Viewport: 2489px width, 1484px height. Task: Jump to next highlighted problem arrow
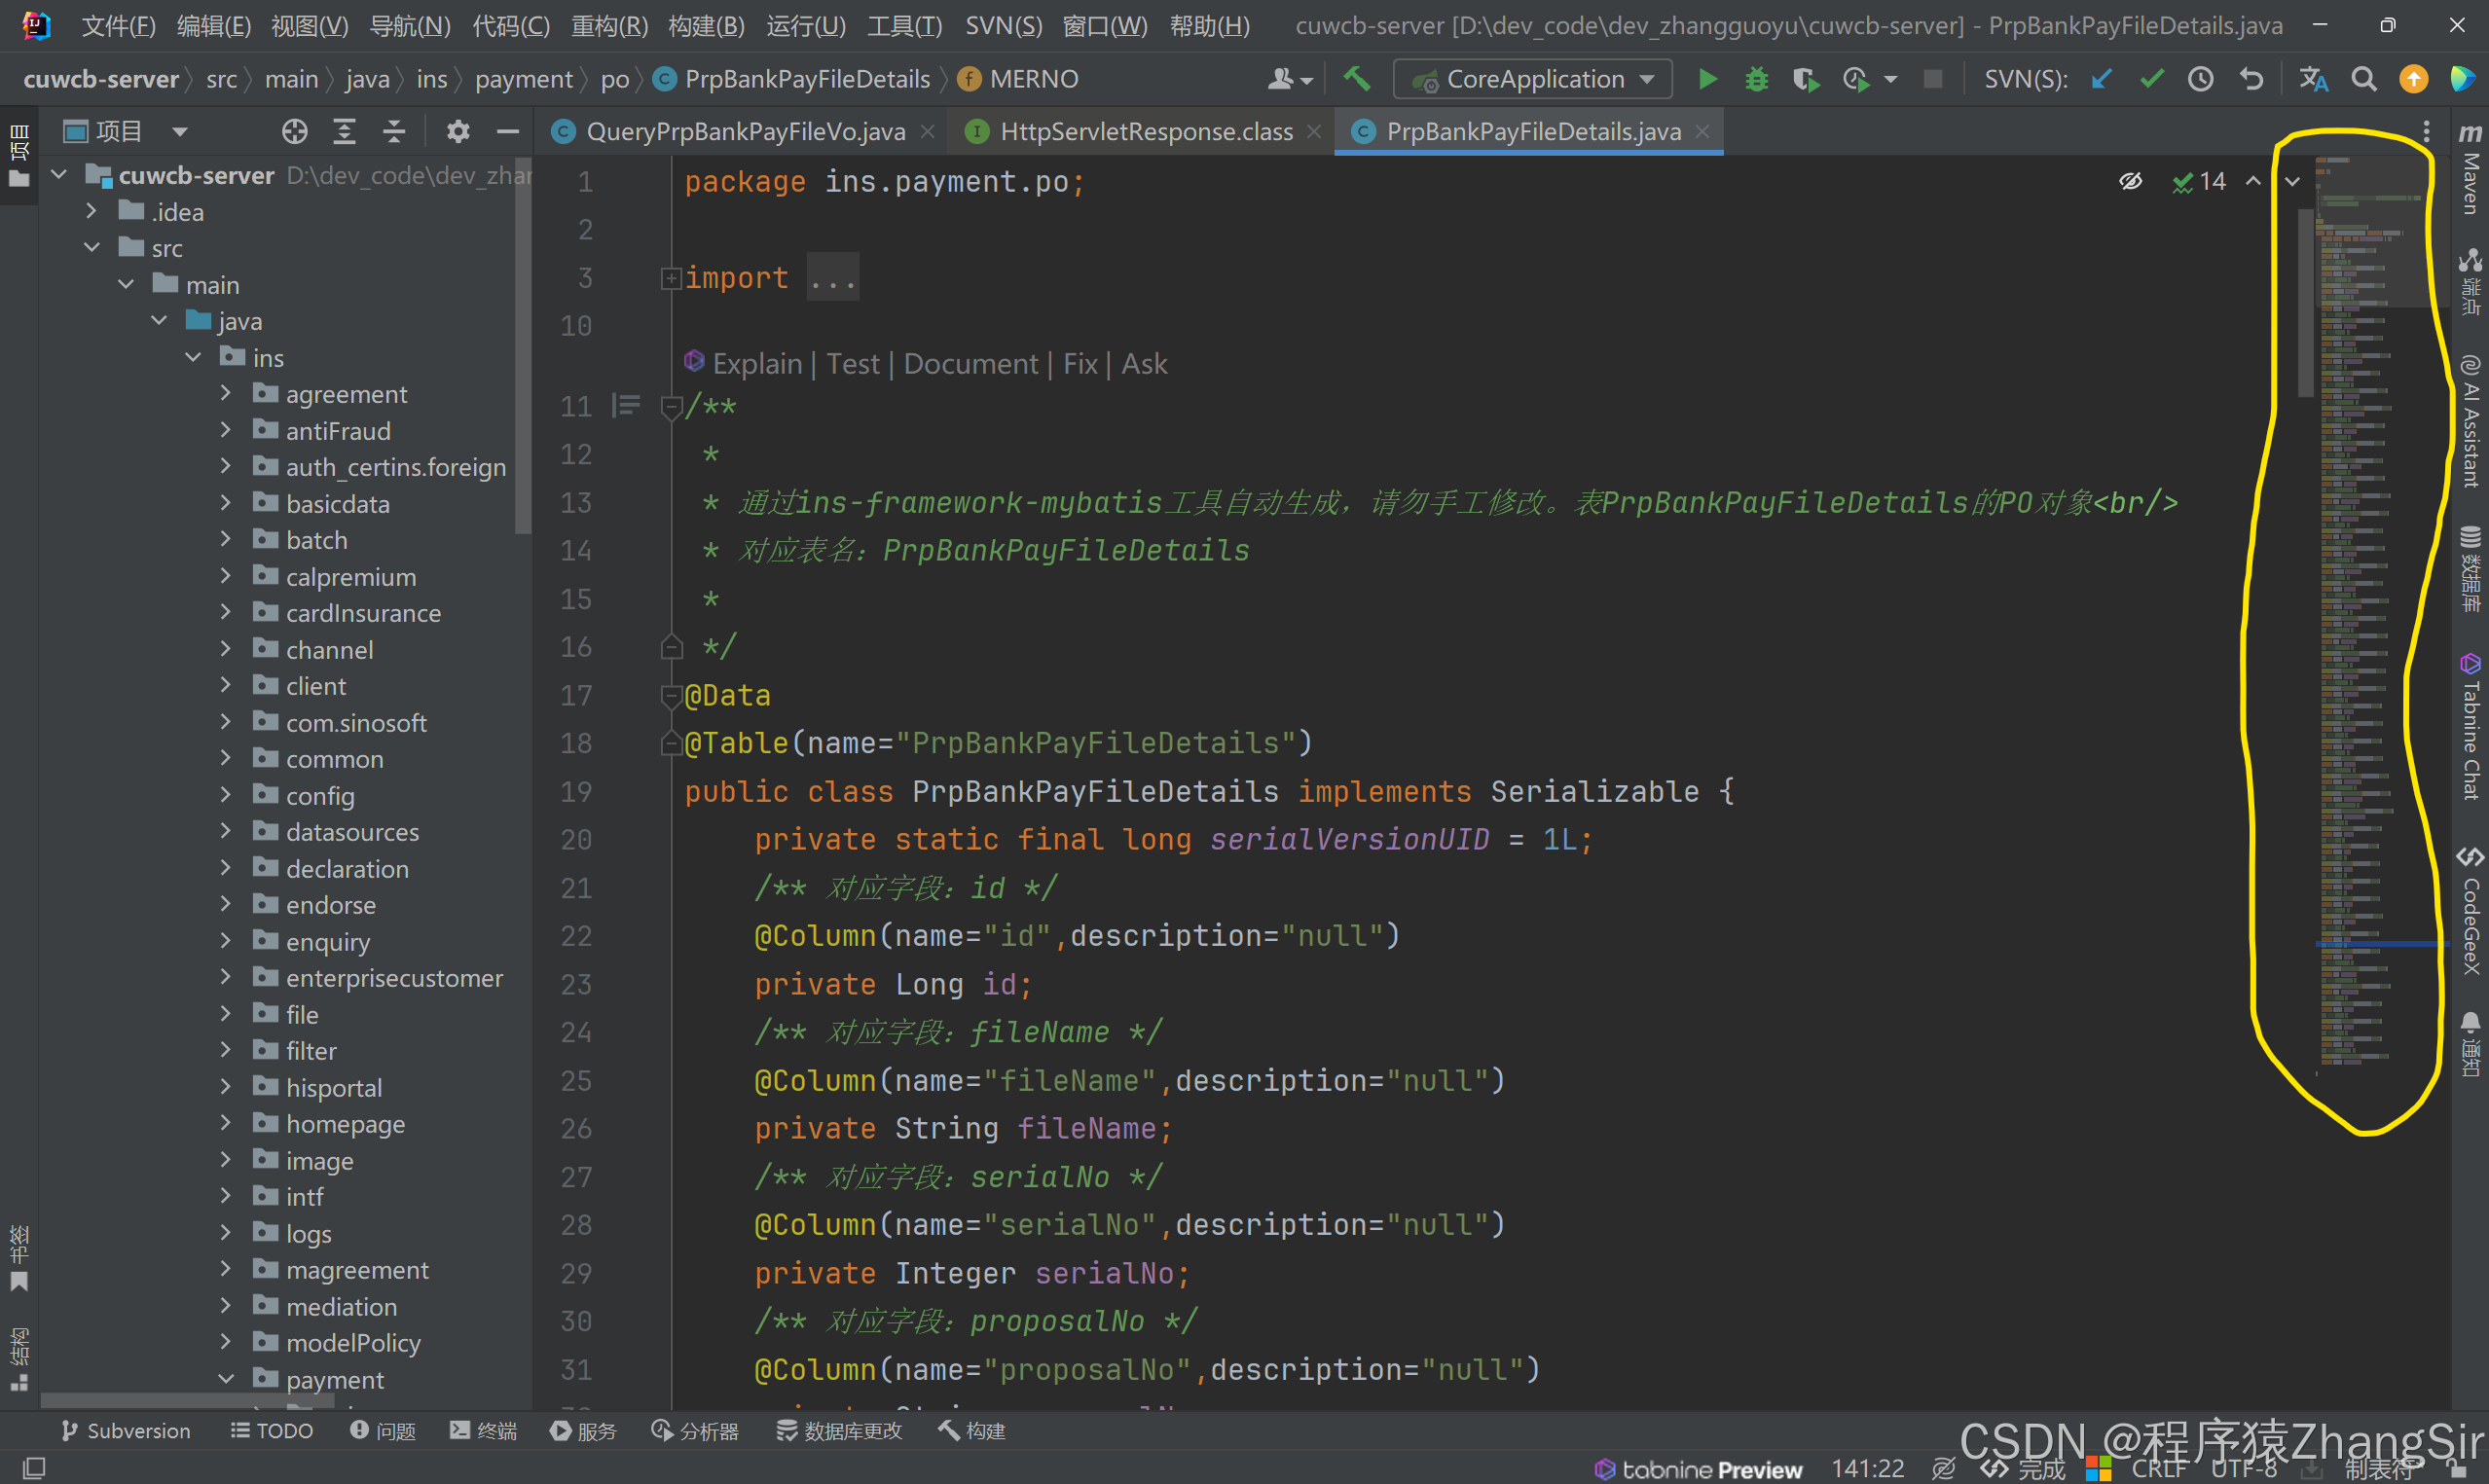(2292, 181)
